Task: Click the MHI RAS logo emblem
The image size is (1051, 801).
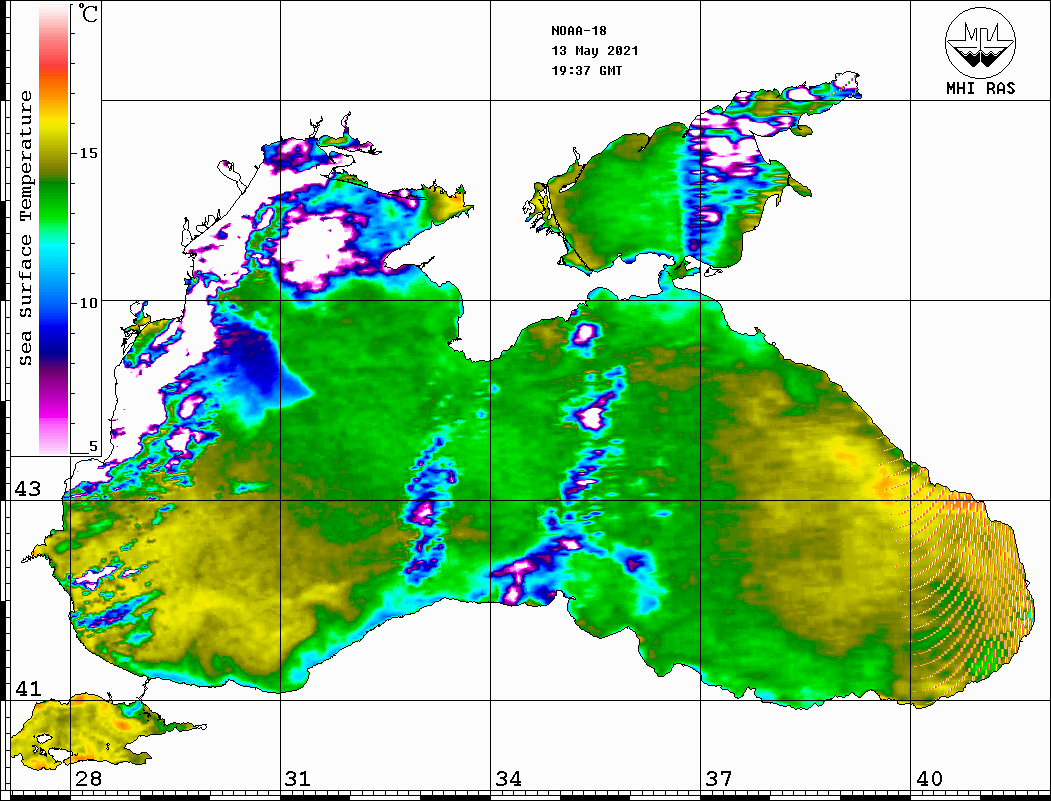Action: pyautogui.click(x=980, y=42)
